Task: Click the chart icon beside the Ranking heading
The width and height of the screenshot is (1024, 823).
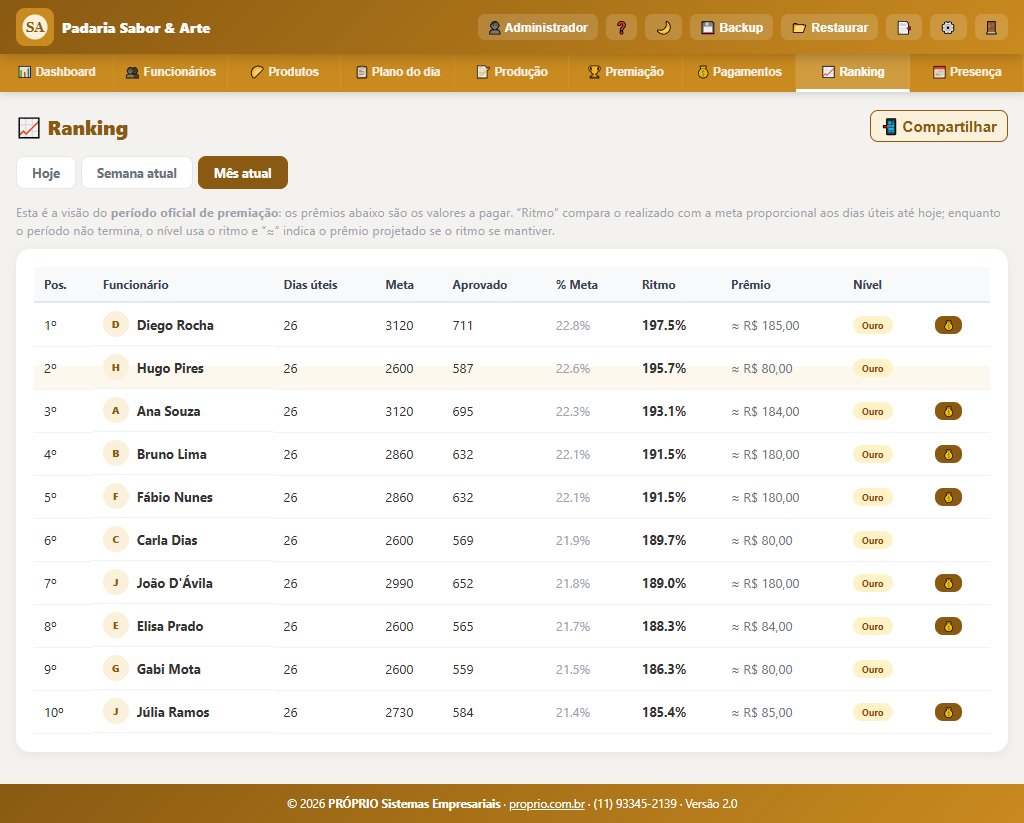Action: [x=29, y=128]
